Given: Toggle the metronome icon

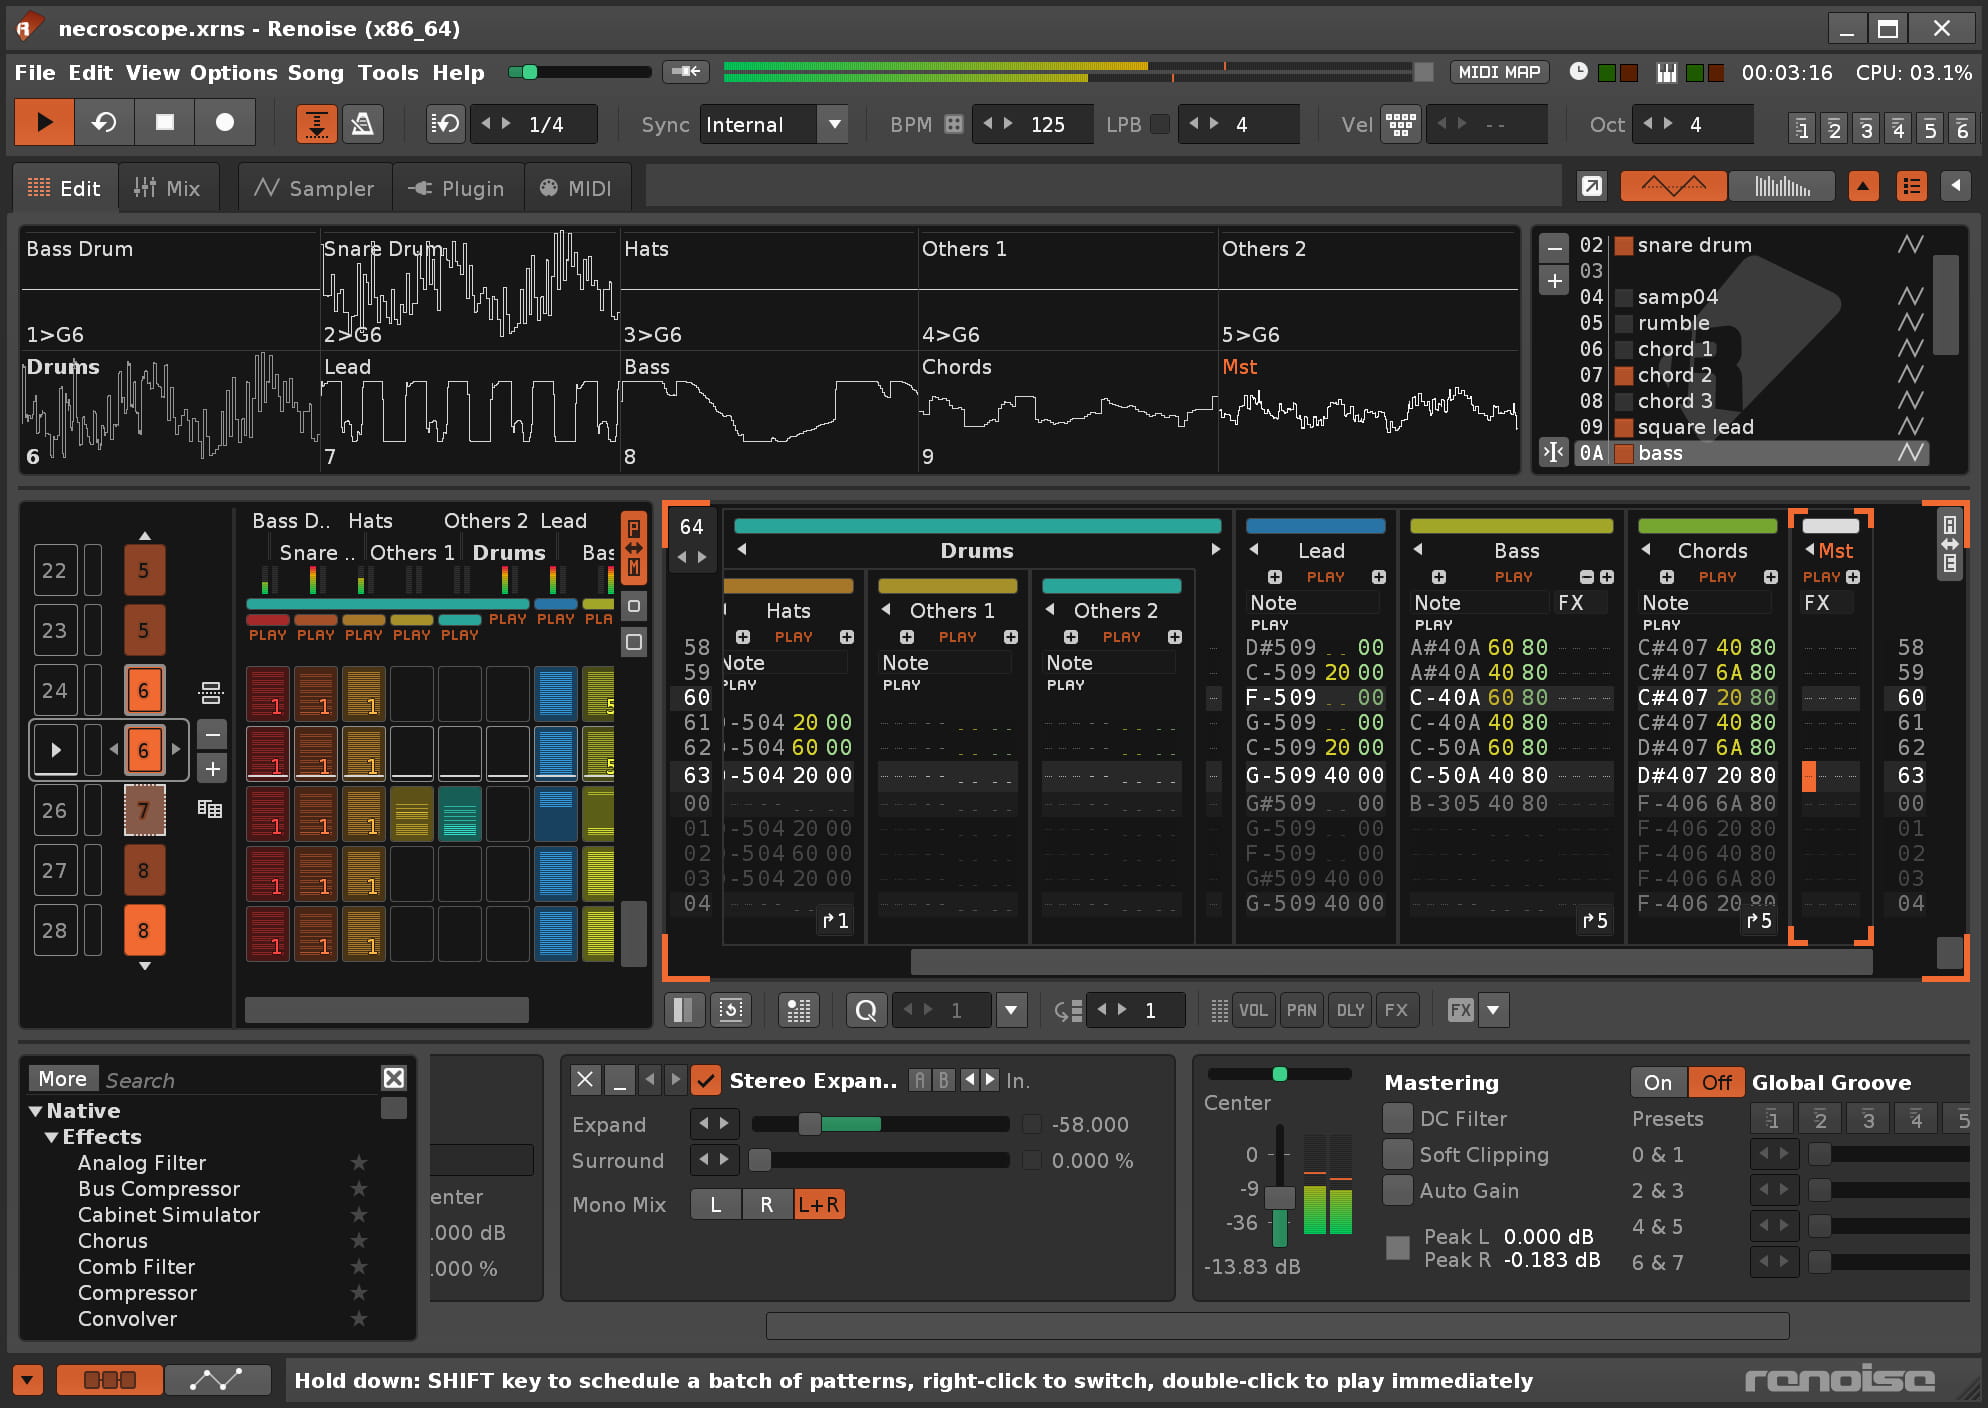Looking at the screenshot, I should tap(362, 124).
